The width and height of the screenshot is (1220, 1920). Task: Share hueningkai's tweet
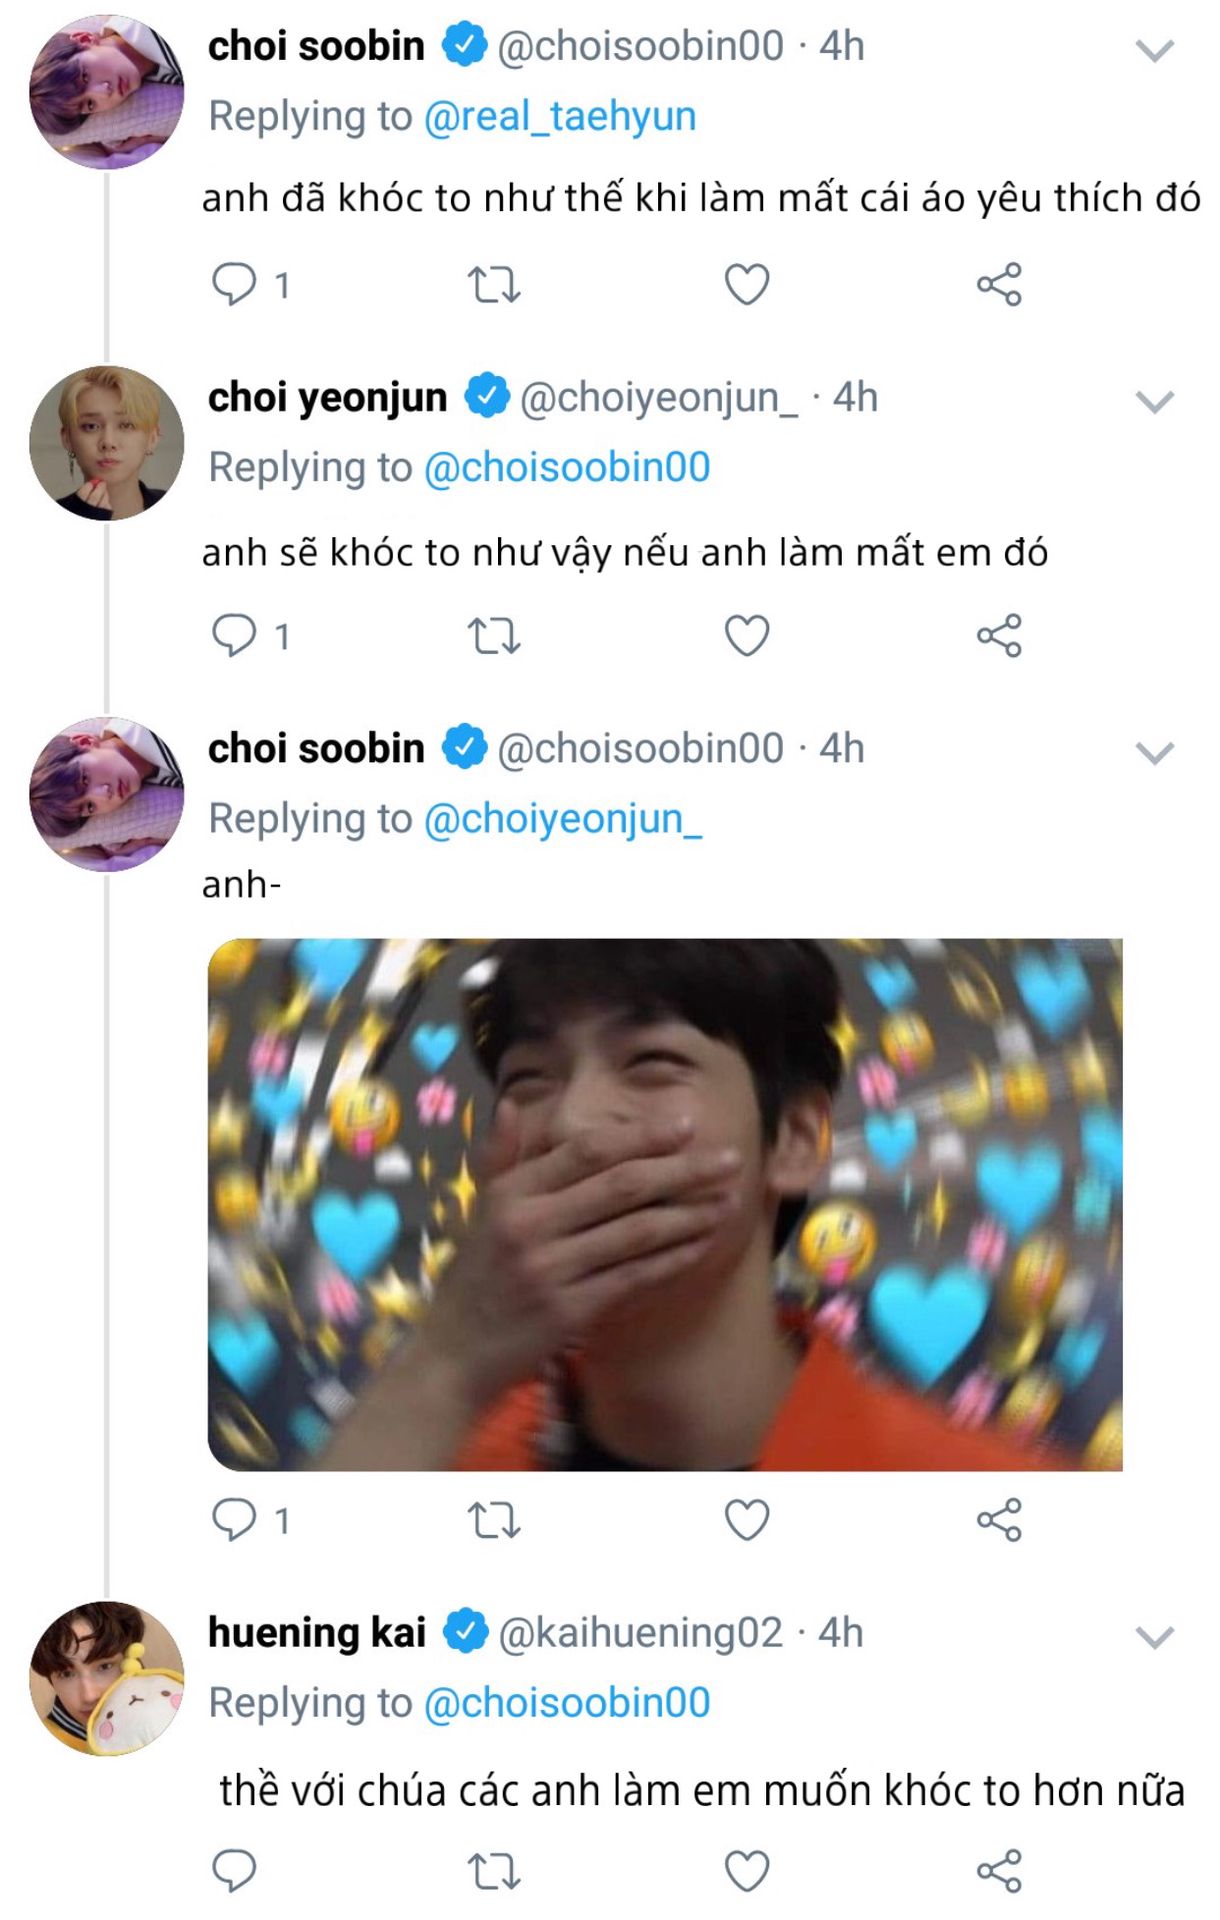tap(999, 1871)
